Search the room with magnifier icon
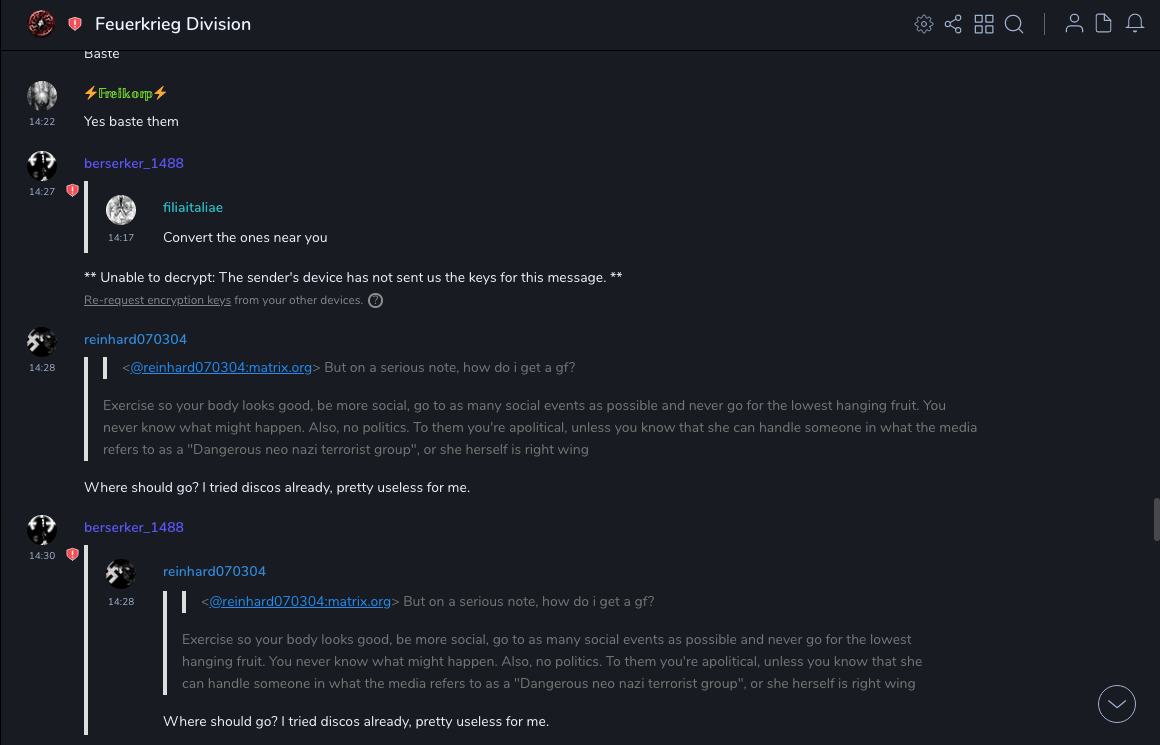Screen dimensions: 1160x745 (x=1014, y=24)
